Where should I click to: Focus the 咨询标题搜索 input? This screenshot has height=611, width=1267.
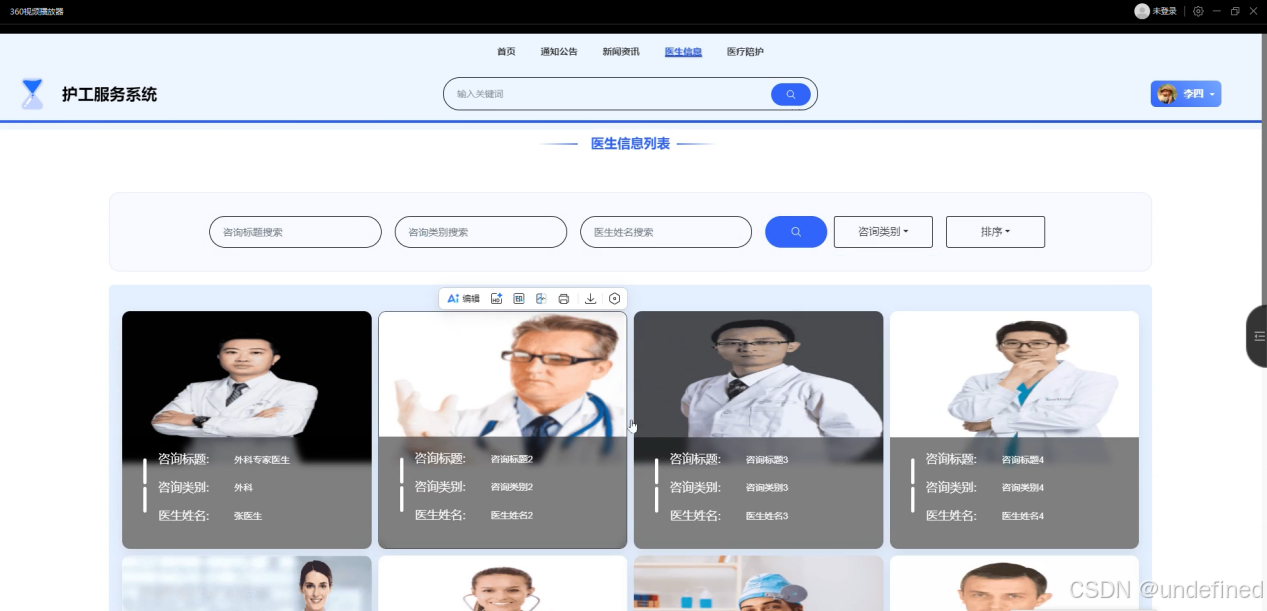pyautogui.click(x=295, y=231)
